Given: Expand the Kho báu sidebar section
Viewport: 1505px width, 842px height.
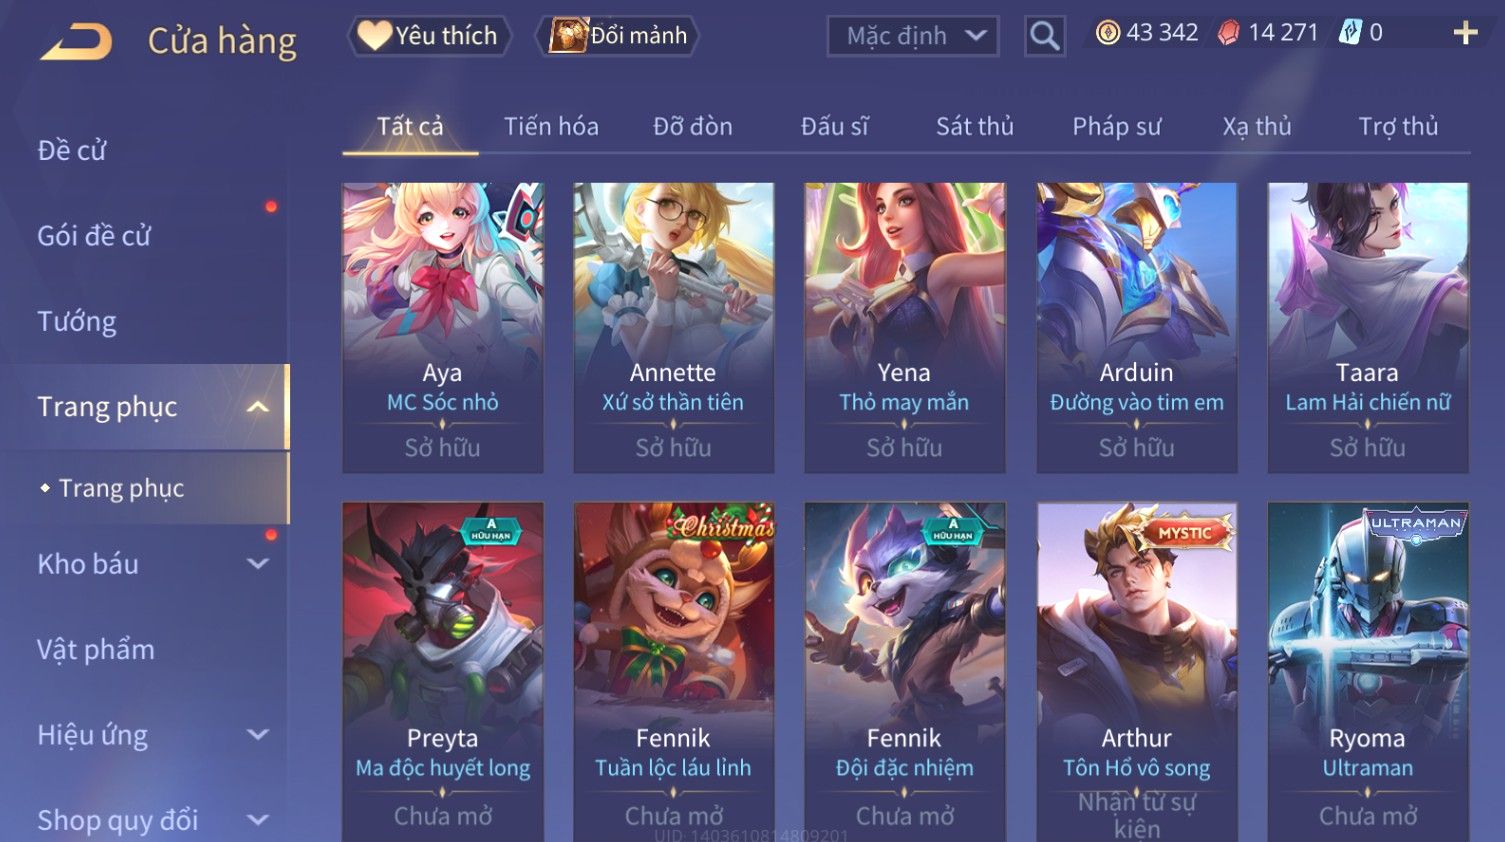Looking at the screenshot, I should click(257, 564).
